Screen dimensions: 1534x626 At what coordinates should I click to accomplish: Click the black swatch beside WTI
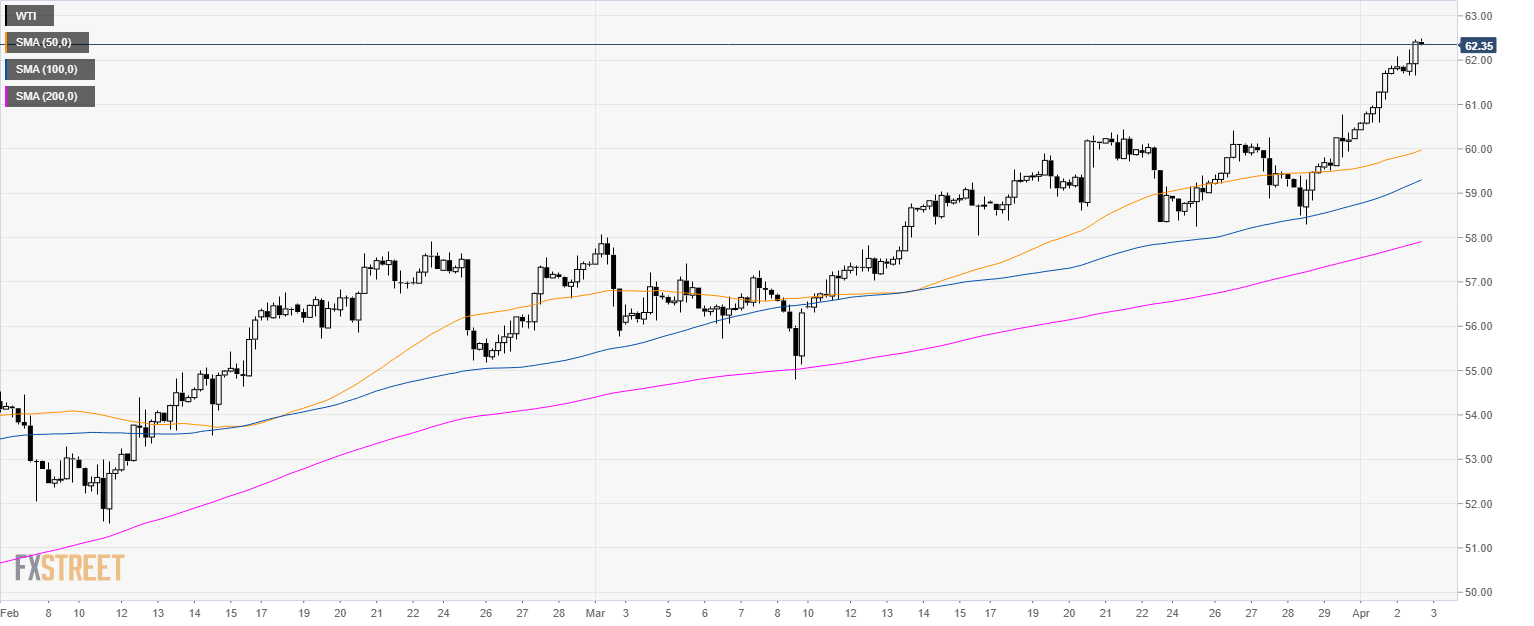7,16
